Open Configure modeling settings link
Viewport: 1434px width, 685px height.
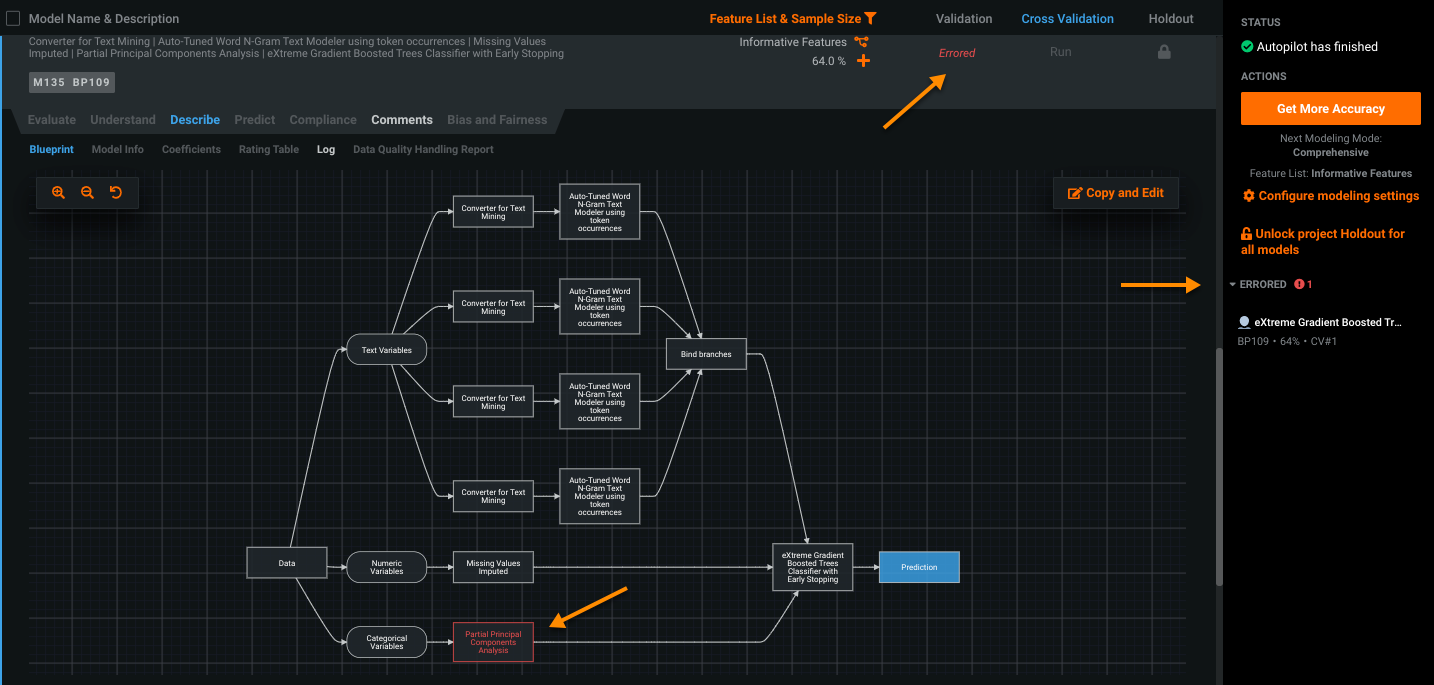point(1330,196)
